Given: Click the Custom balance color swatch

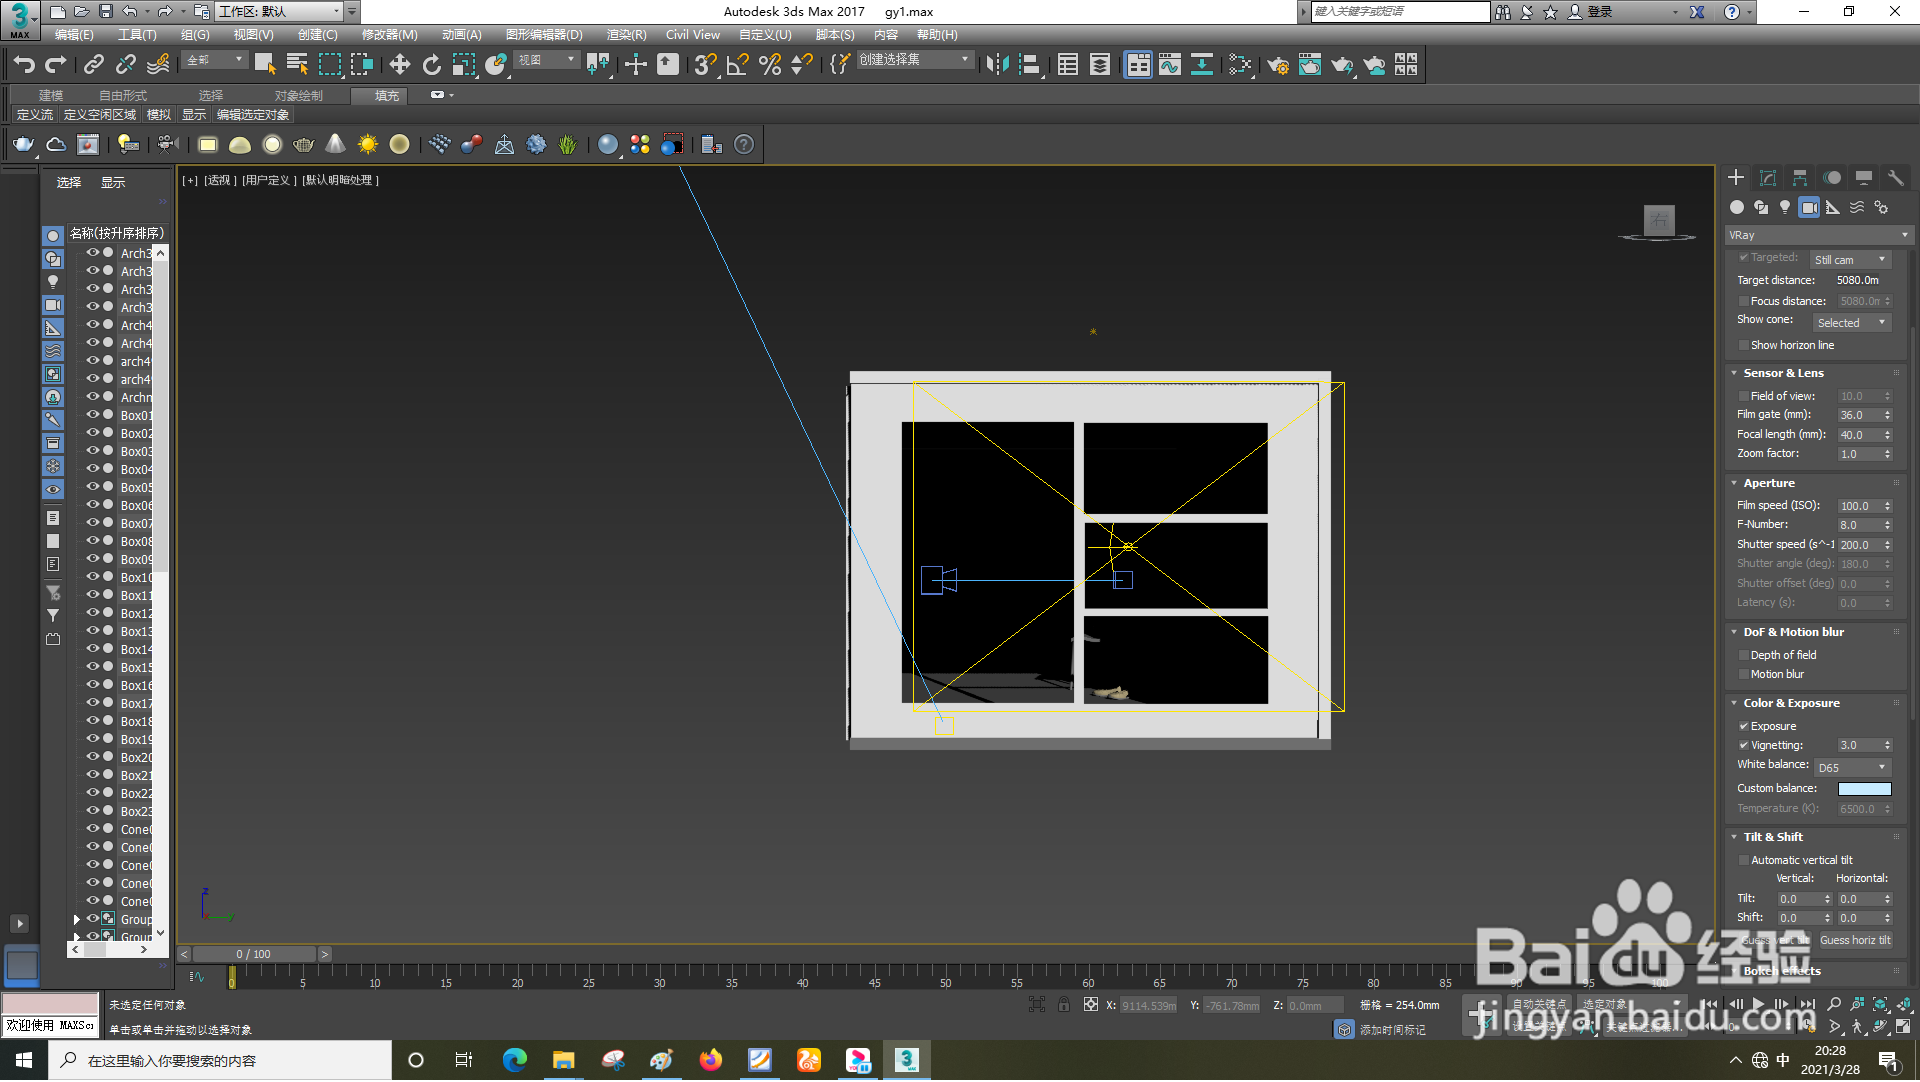Looking at the screenshot, I should pyautogui.click(x=1864, y=790).
